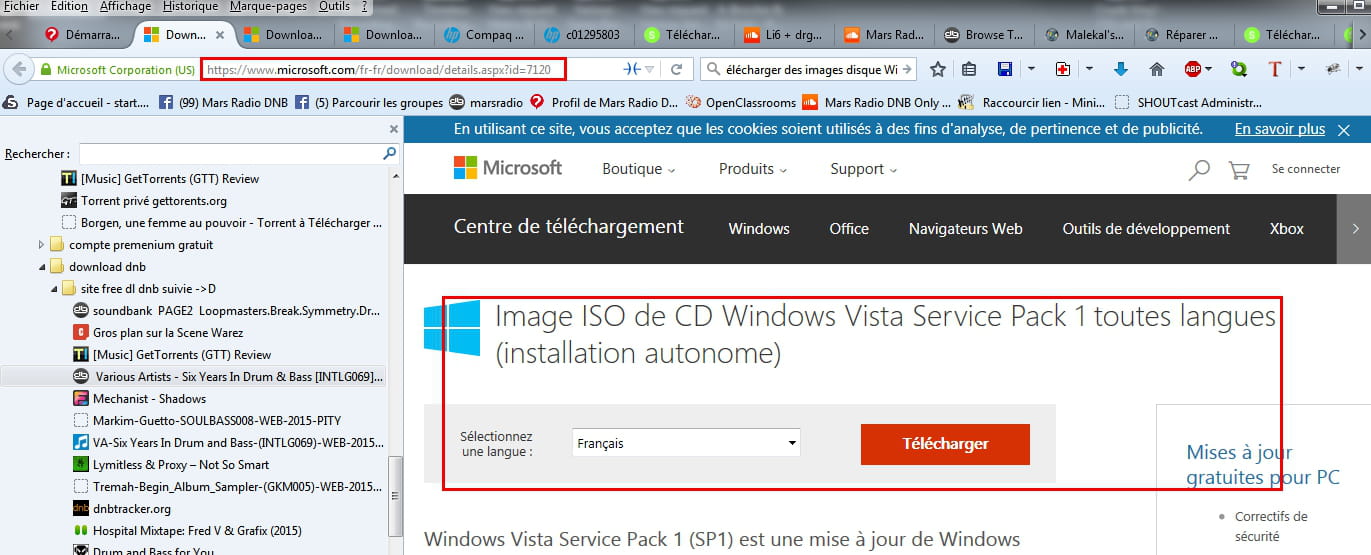Click the red cross first-aid toolbar icon
Image resolution: width=1371 pixels, height=555 pixels.
(x=1063, y=70)
